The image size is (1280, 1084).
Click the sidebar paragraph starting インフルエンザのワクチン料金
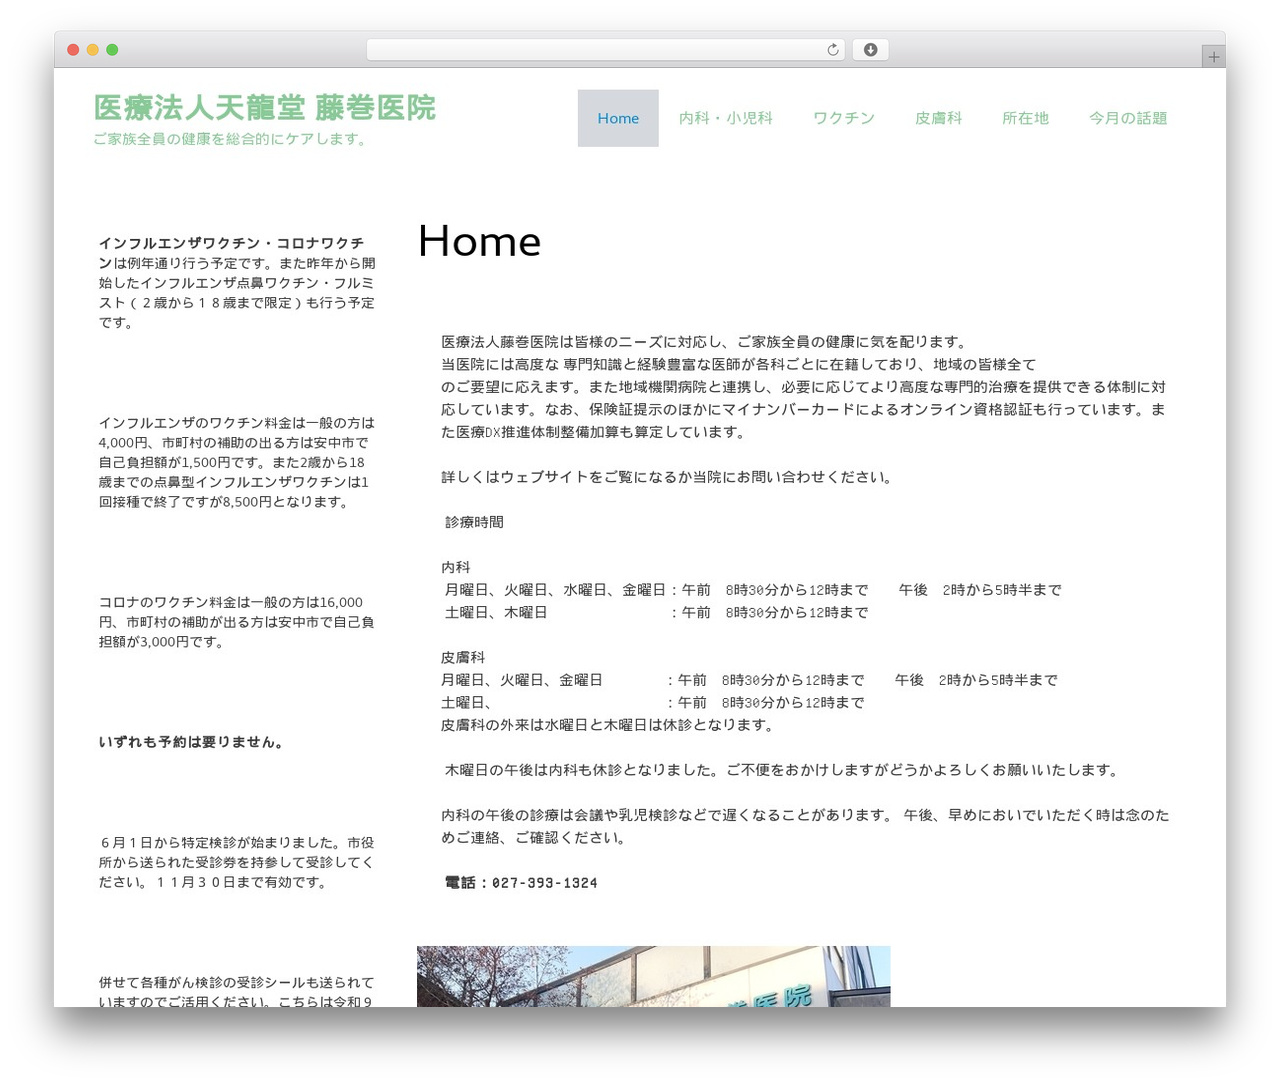click(236, 462)
